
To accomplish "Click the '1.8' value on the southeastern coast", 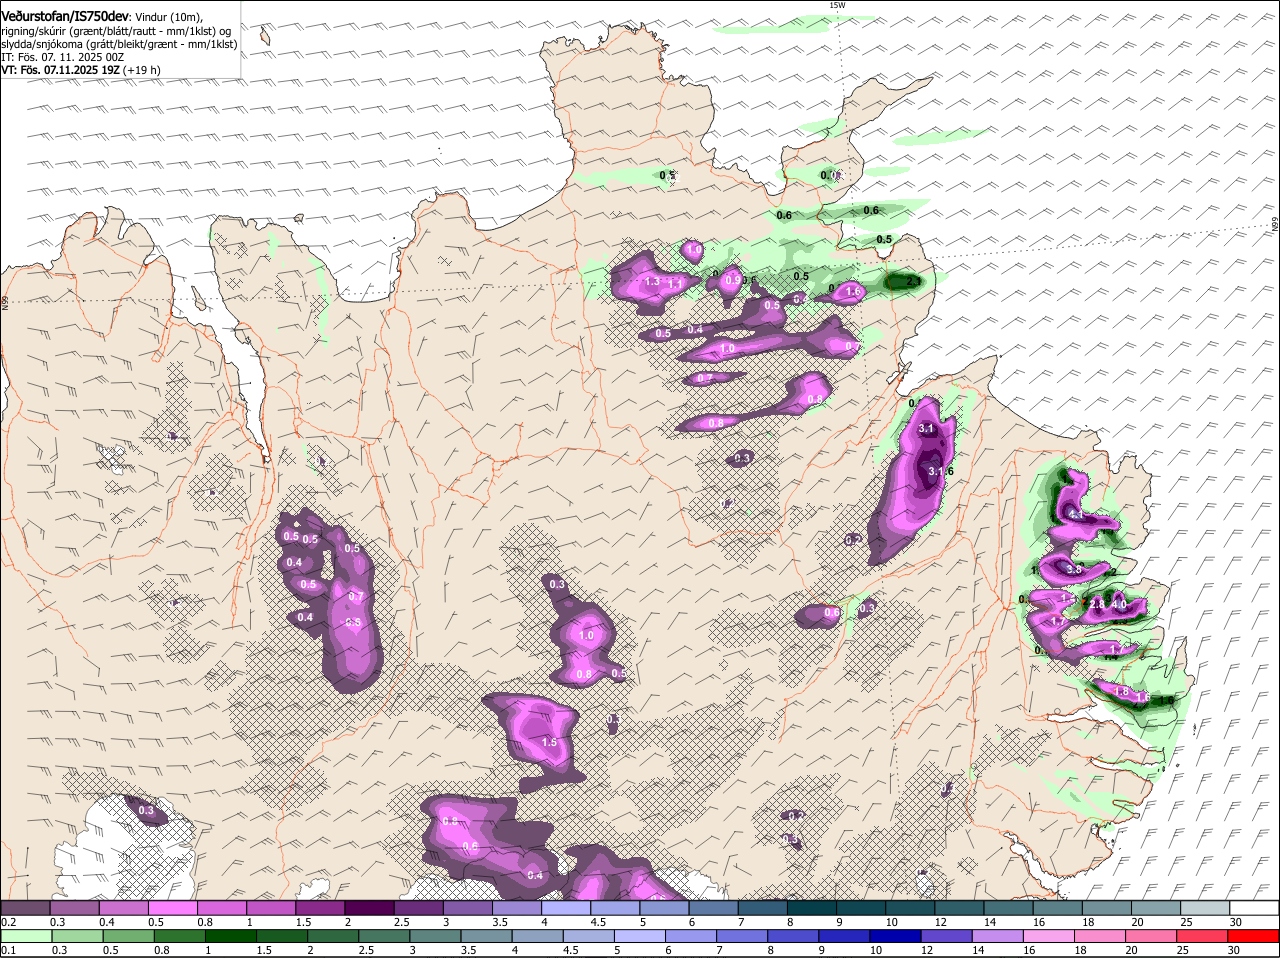I will [x=1122, y=692].
